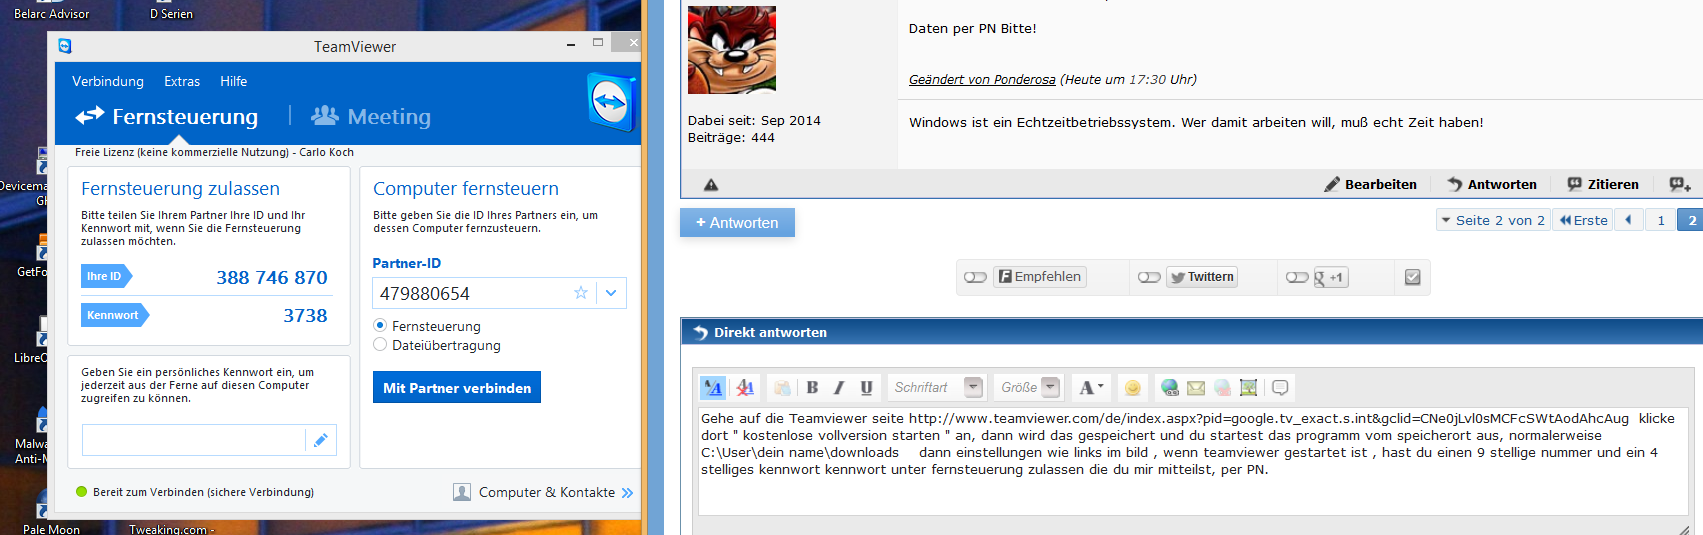Collapse the Direkt antworten header
1703x535 pixels.
tap(1192, 332)
